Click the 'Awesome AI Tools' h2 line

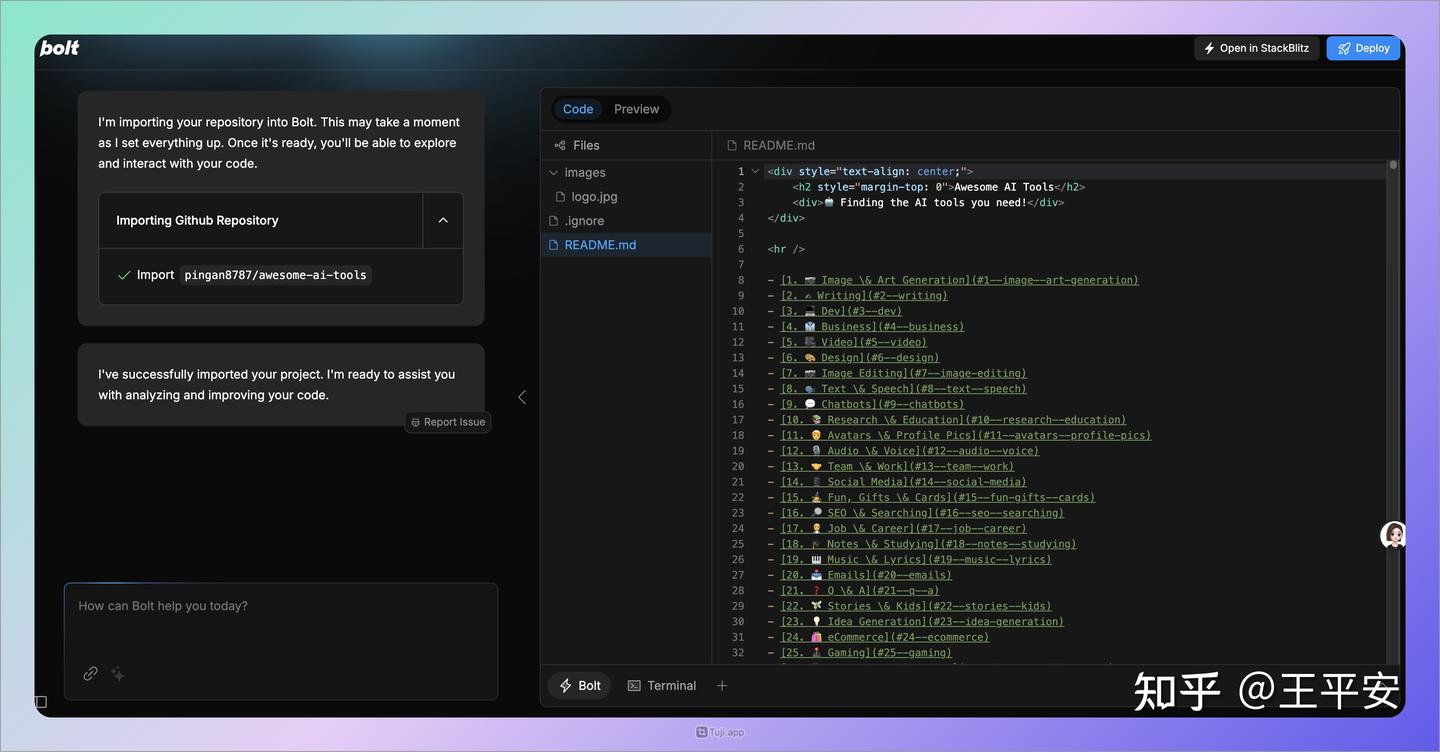point(939,187)
